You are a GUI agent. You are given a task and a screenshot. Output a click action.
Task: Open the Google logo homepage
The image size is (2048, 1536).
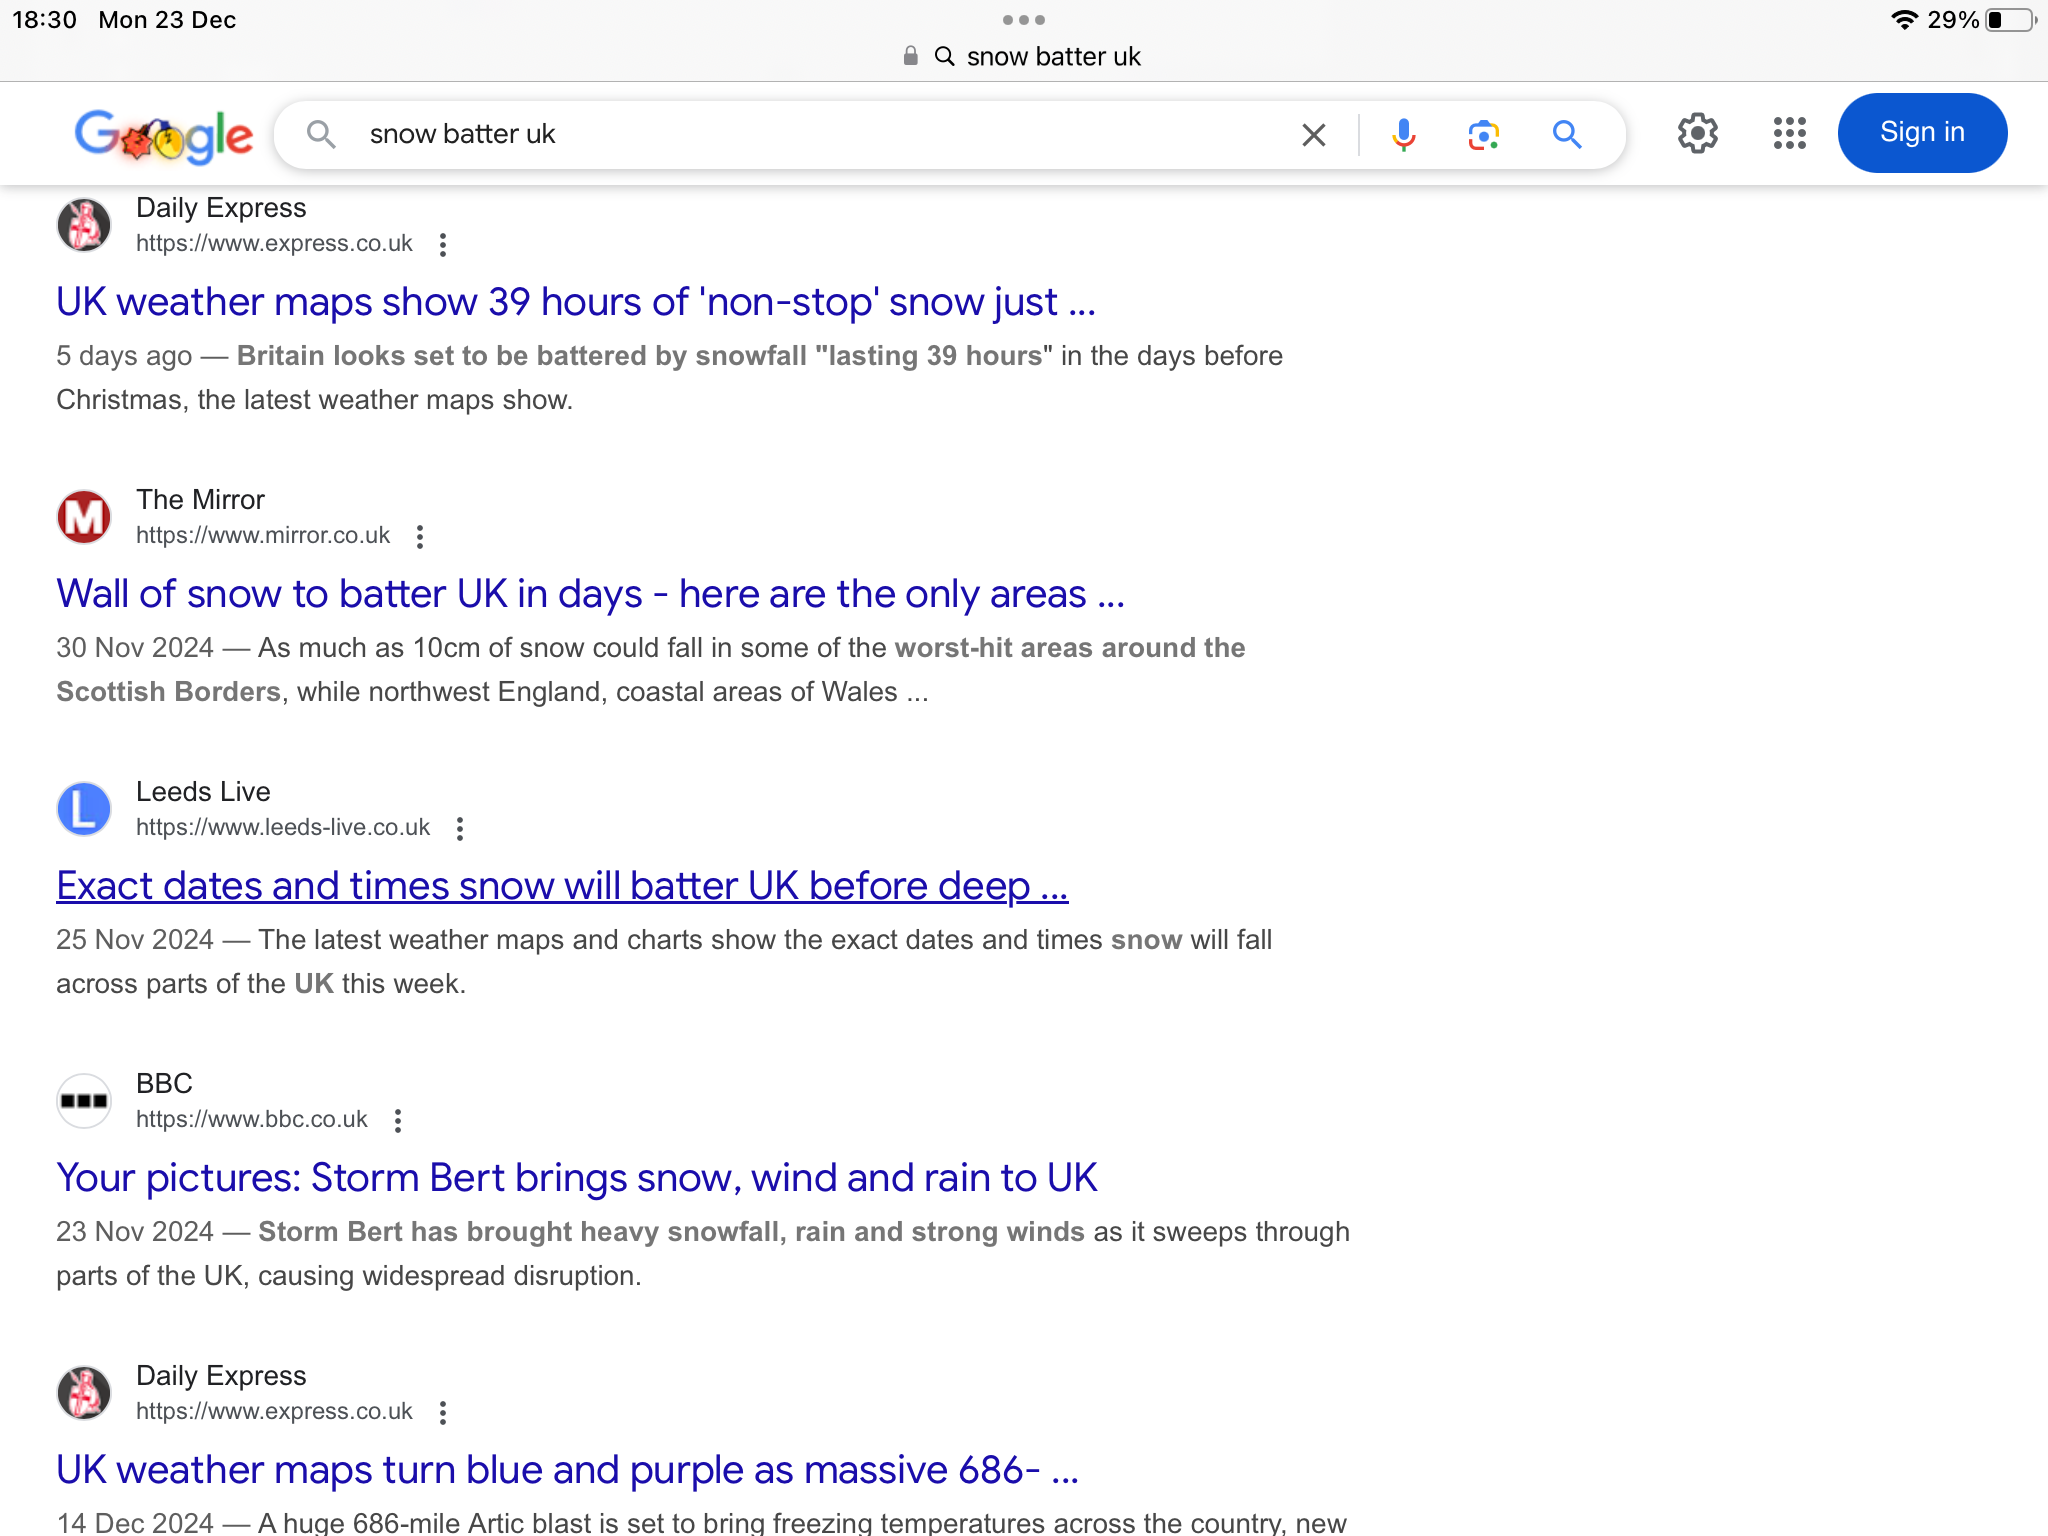pyautogui.click(x=164, y=135)
